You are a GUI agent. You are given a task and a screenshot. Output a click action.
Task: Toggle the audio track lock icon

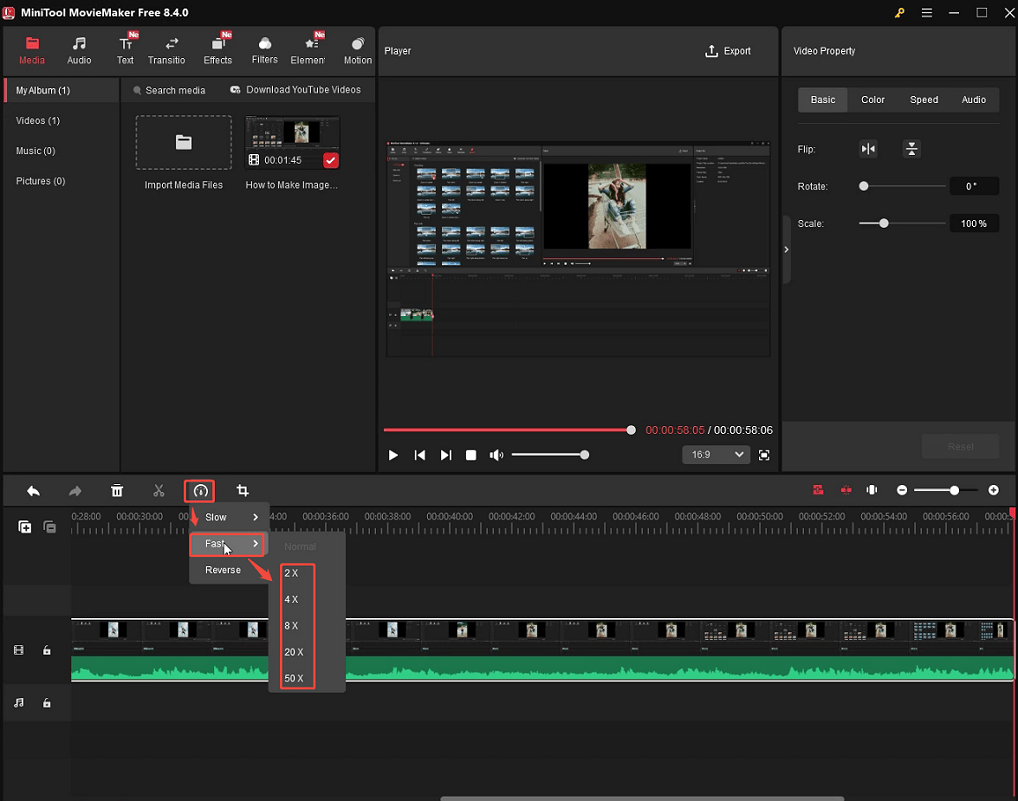click(x=46, y=703)
